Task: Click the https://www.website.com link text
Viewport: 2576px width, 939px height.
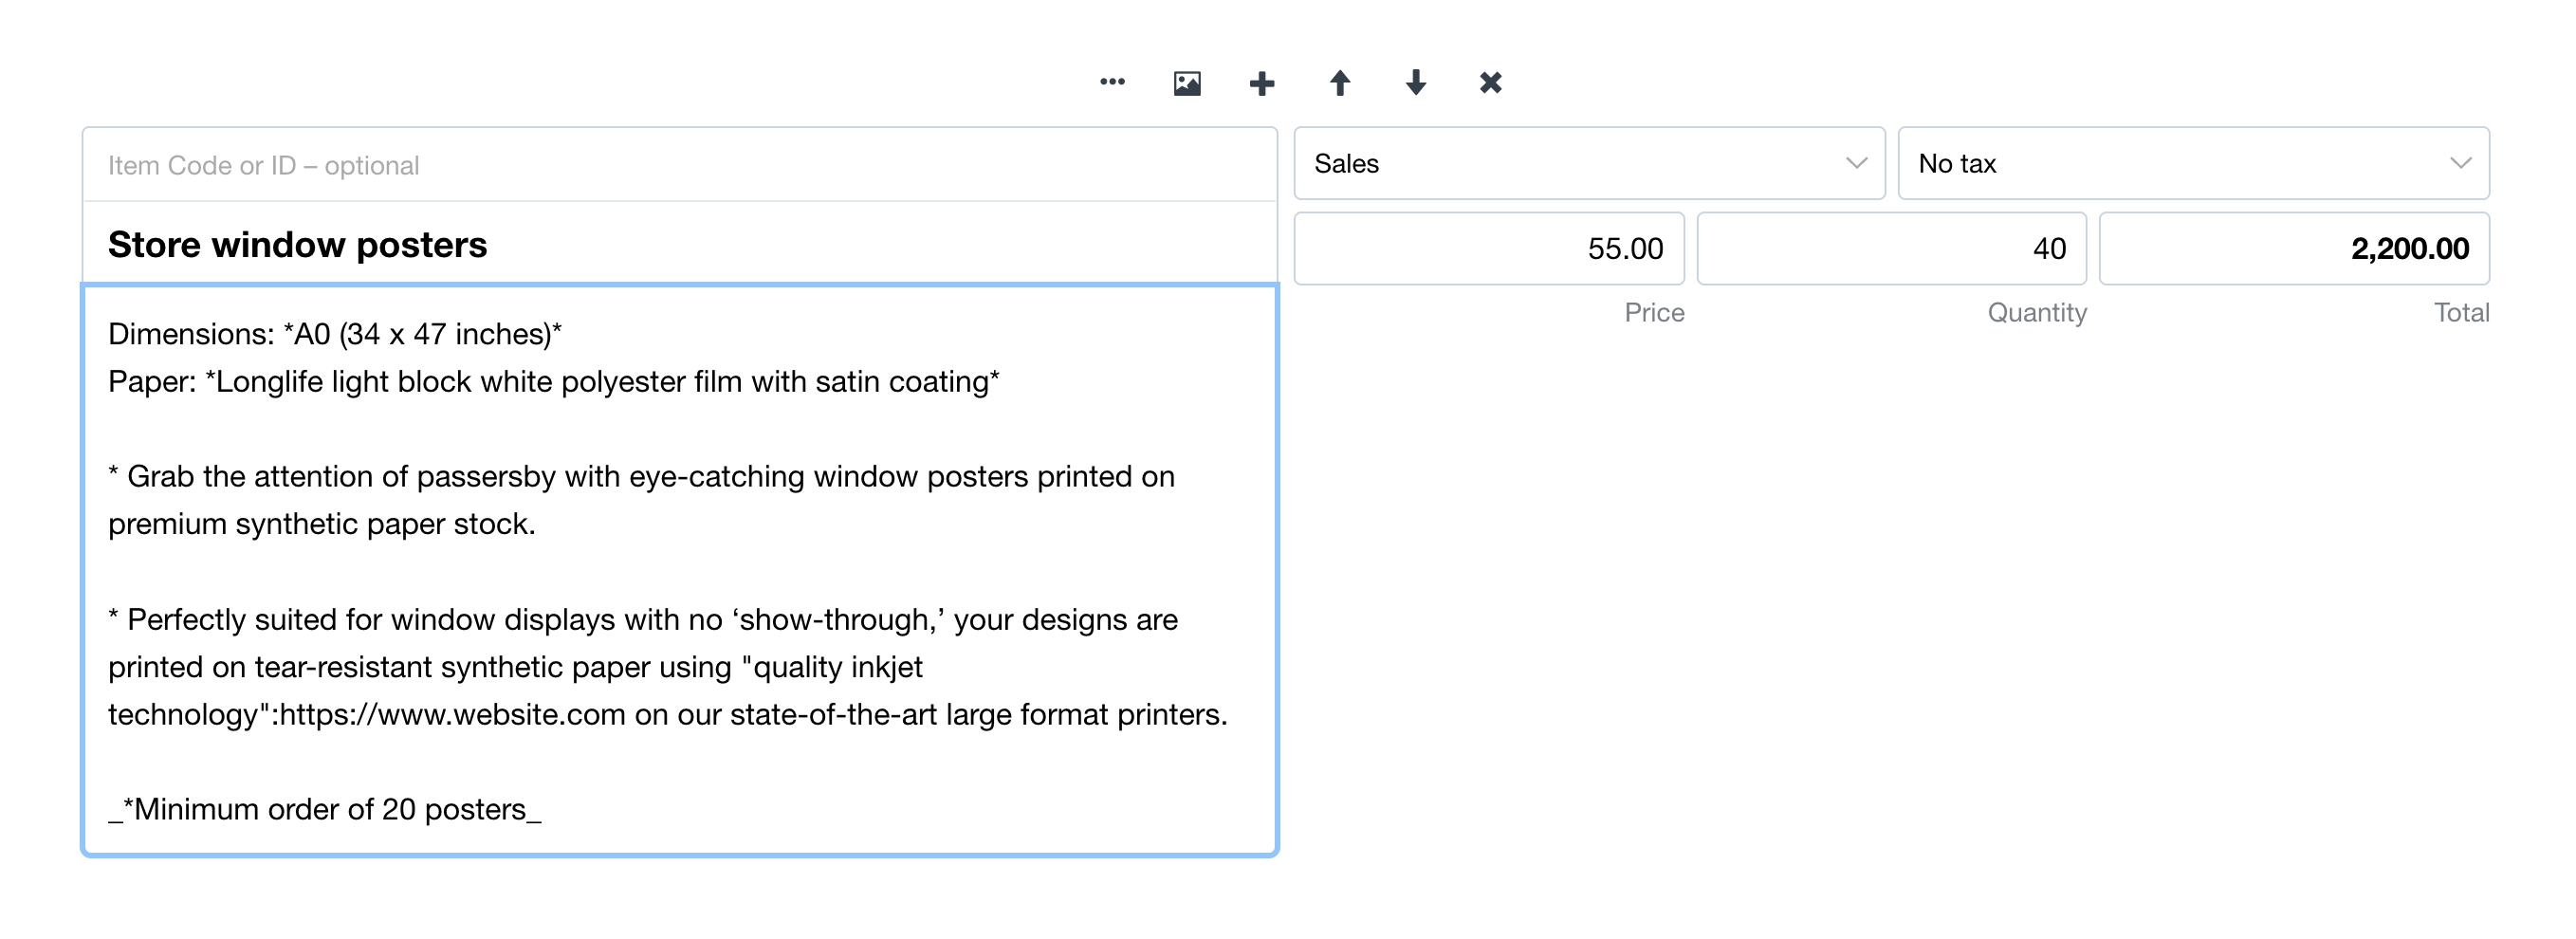Action: pyautogui.click(x=452, y=714)
